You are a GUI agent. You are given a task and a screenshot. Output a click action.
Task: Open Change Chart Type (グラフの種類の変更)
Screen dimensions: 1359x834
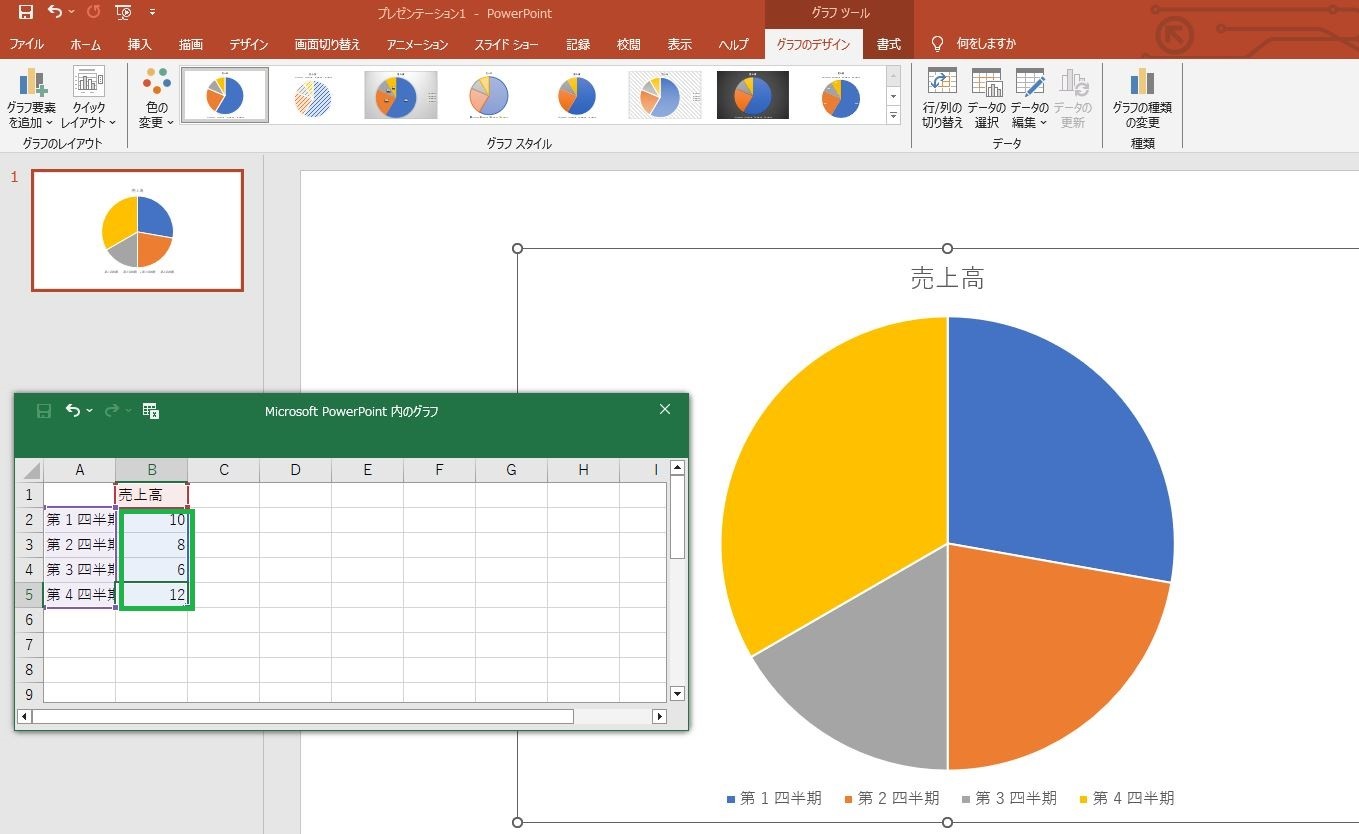click(x=1142, y=98)
